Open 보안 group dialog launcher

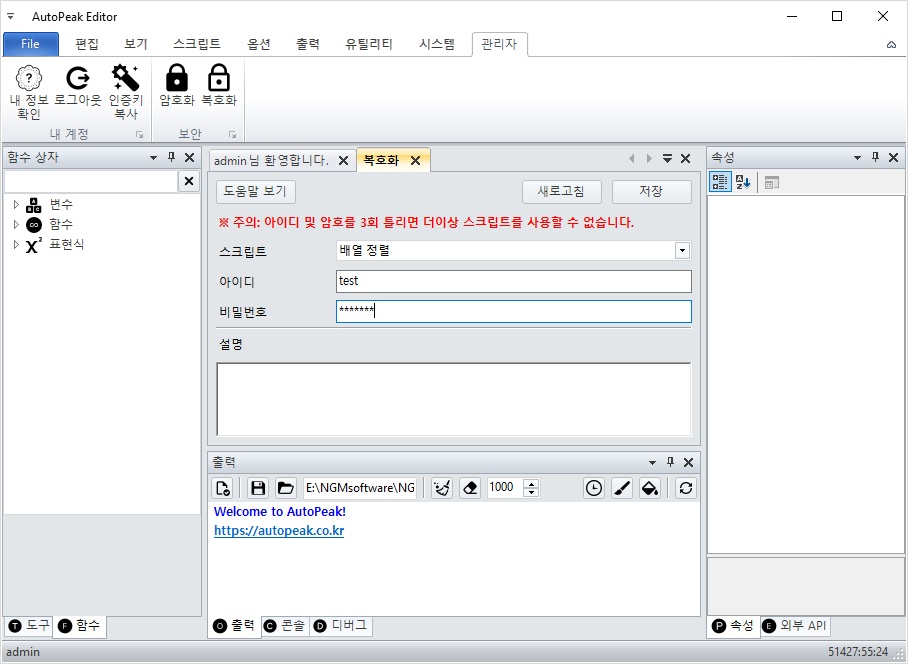pos(233,134)
